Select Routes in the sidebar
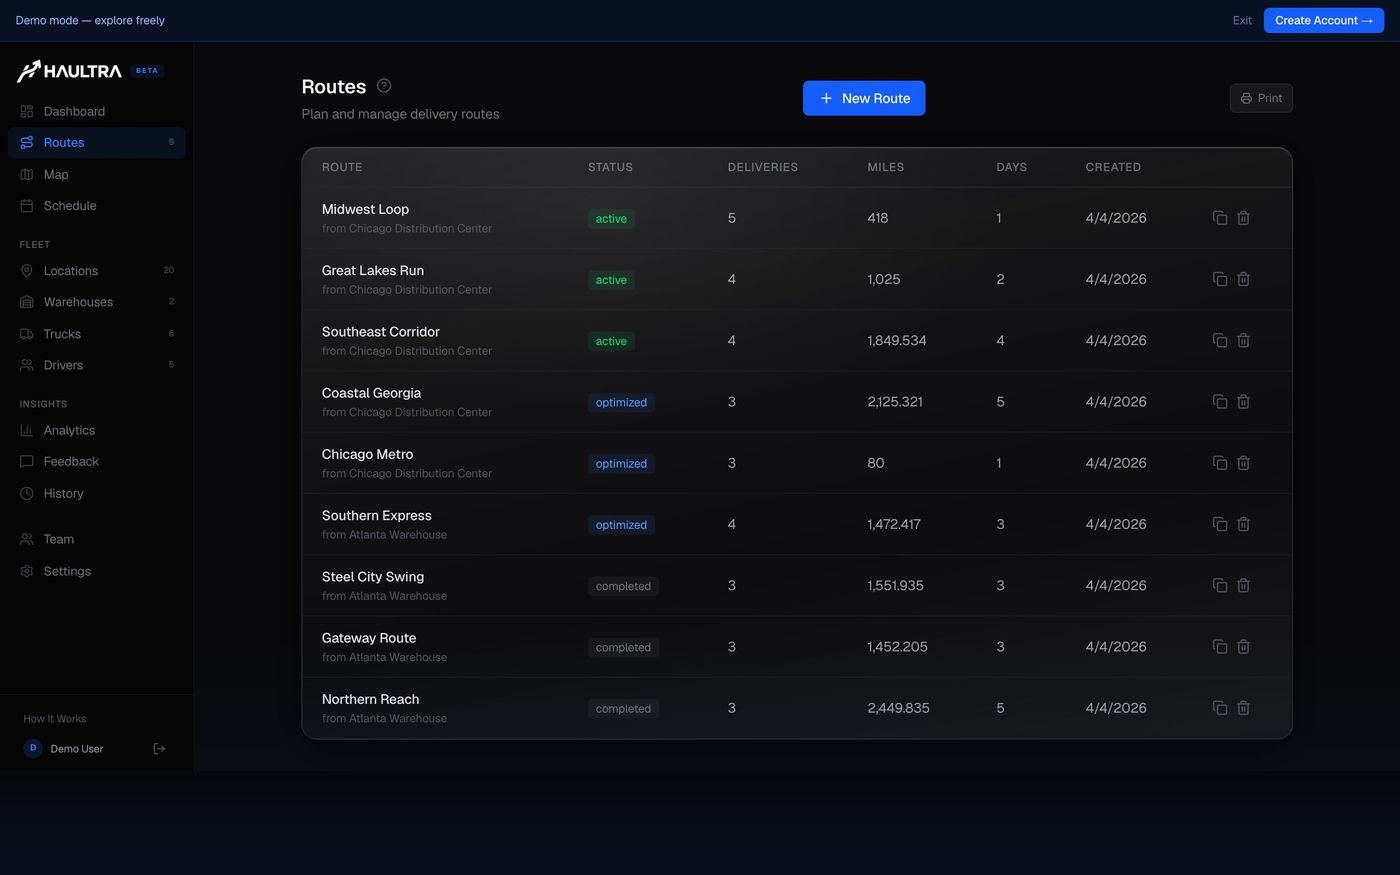1400x875 pixels. point(96,143)
